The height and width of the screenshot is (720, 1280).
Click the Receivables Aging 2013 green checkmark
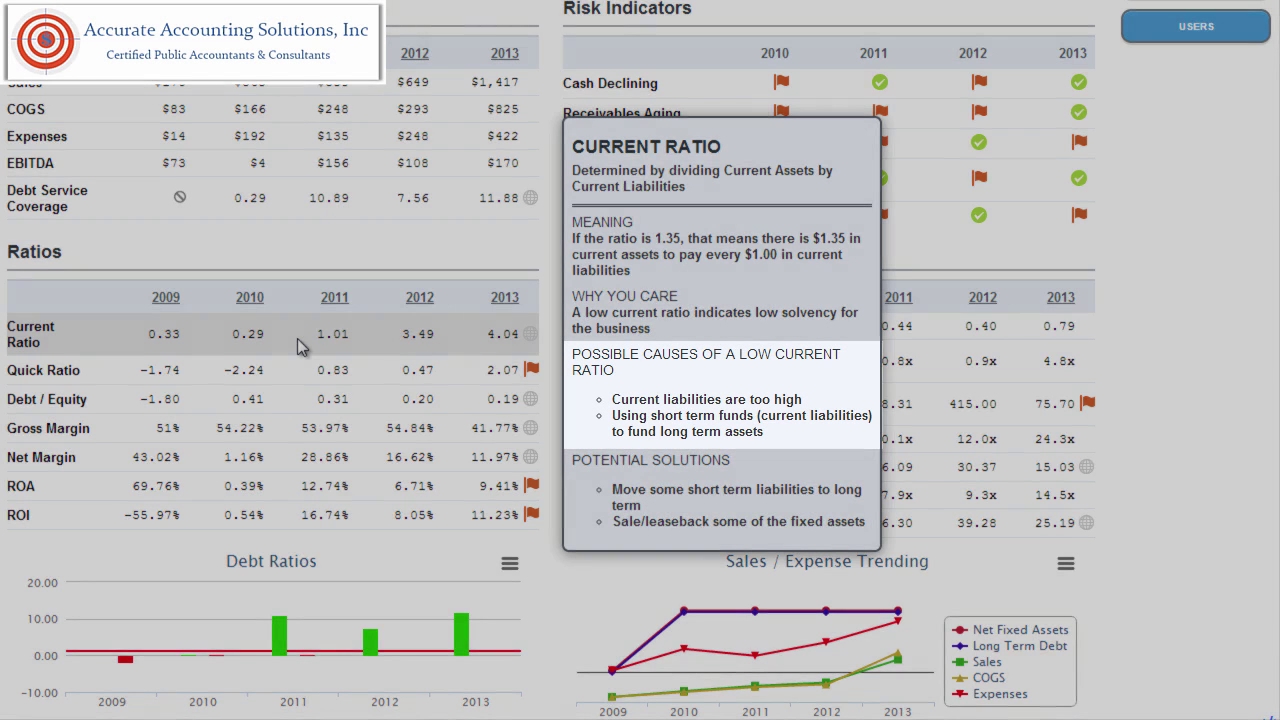pyautogui.click(x=1078, y=112)
